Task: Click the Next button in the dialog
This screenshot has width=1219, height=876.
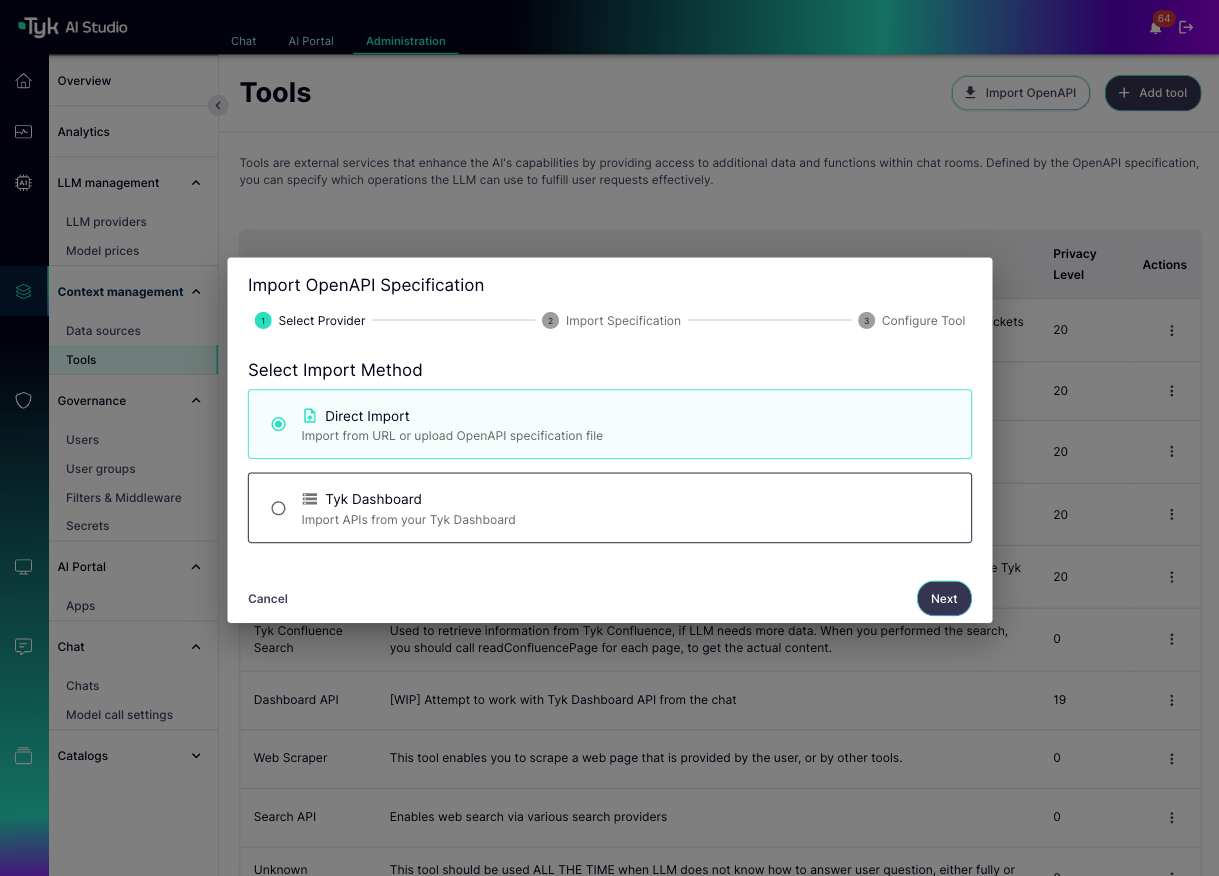Action: [943, 598]
